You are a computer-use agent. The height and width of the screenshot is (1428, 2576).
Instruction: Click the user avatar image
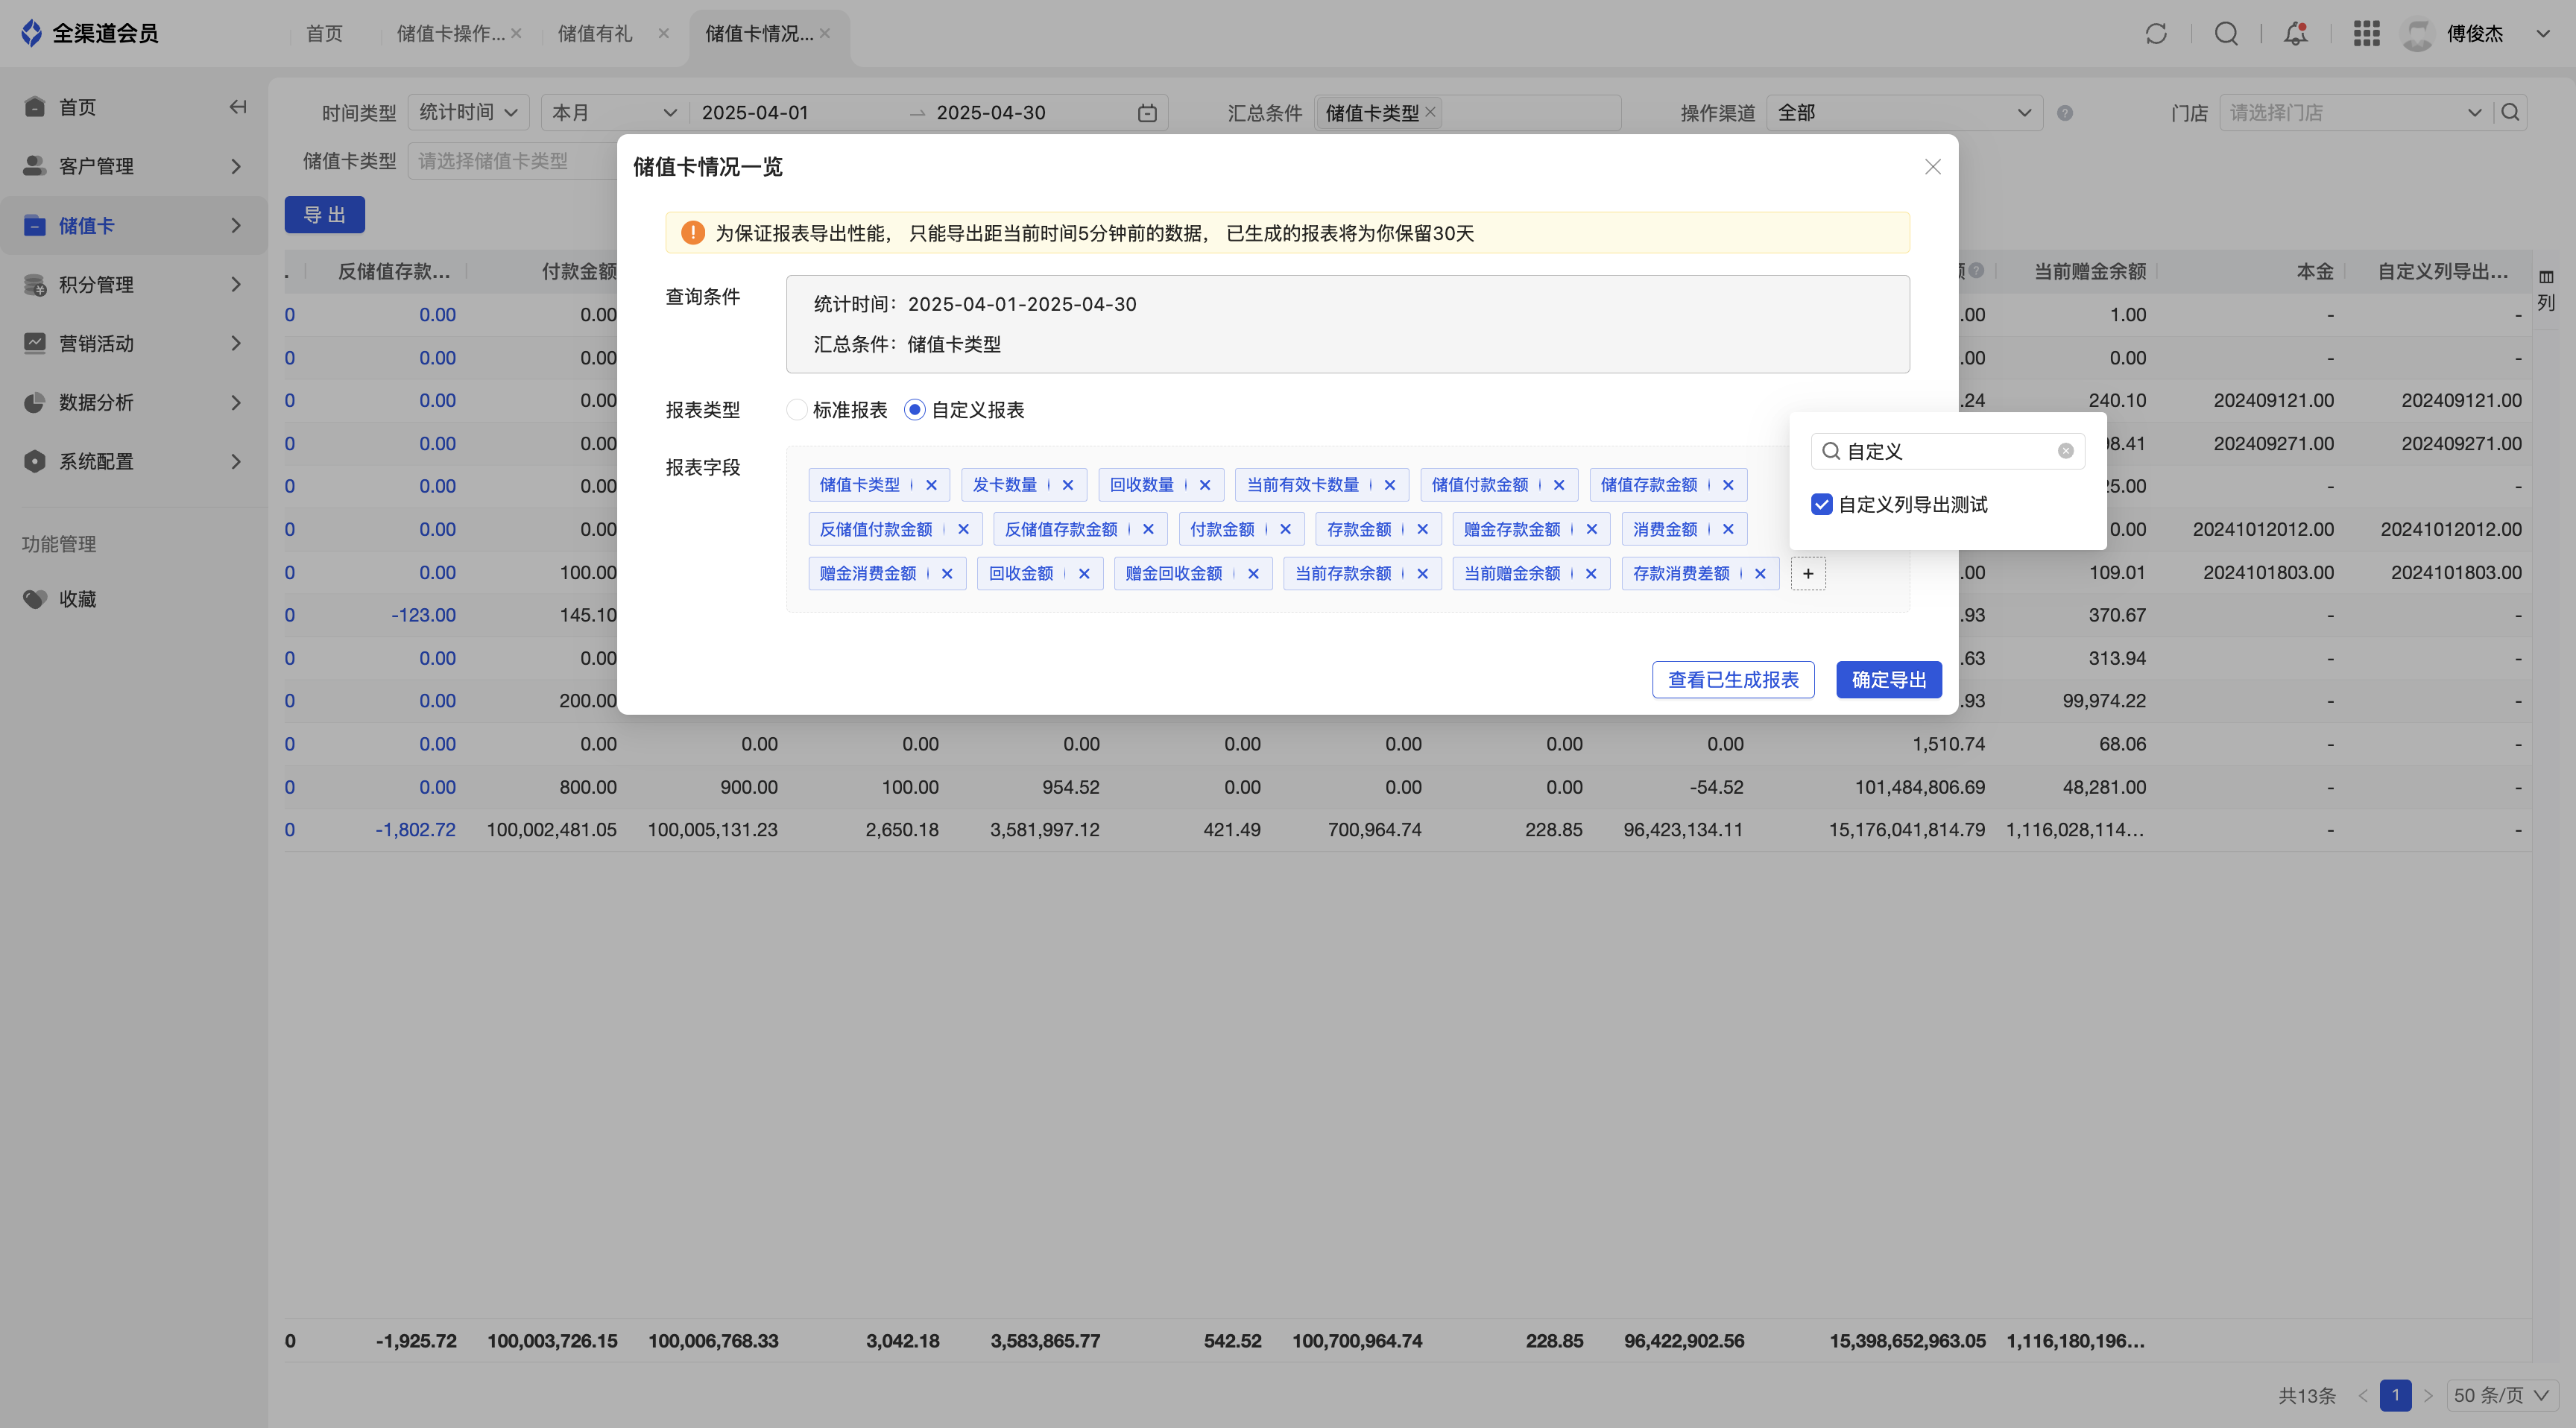(x=2417, y=34)
